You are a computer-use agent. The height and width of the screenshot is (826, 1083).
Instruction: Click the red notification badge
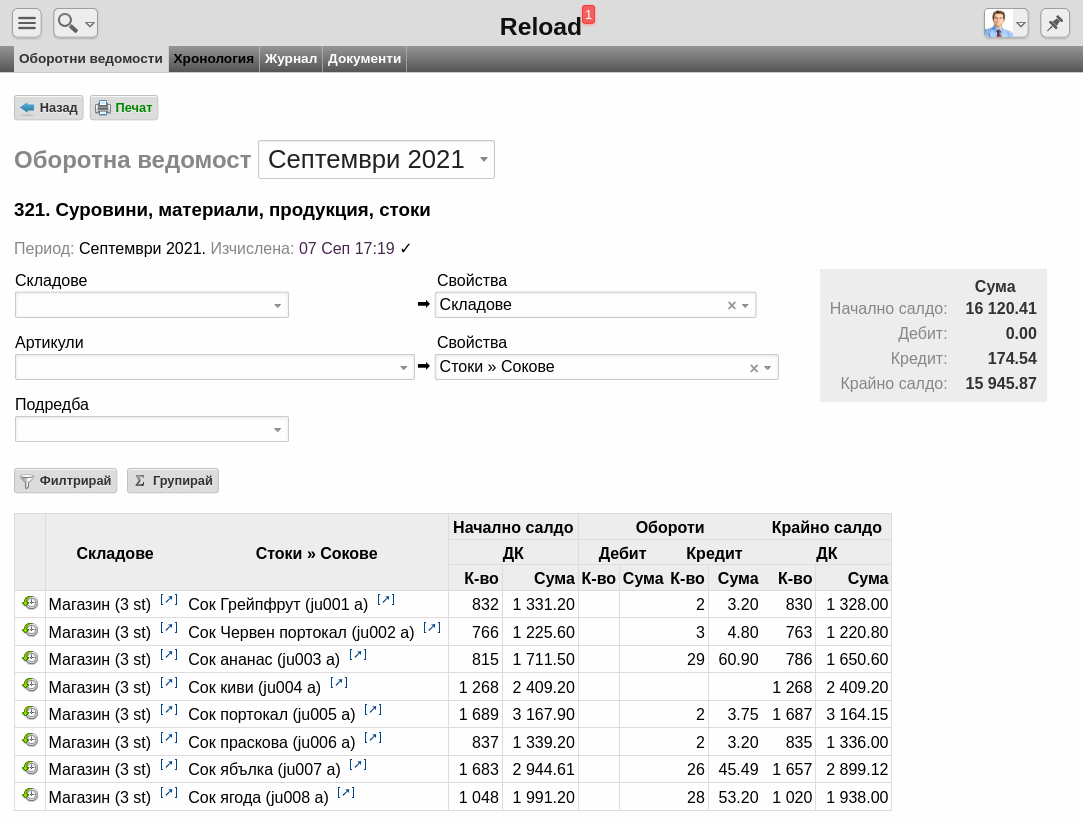[588, 14]
